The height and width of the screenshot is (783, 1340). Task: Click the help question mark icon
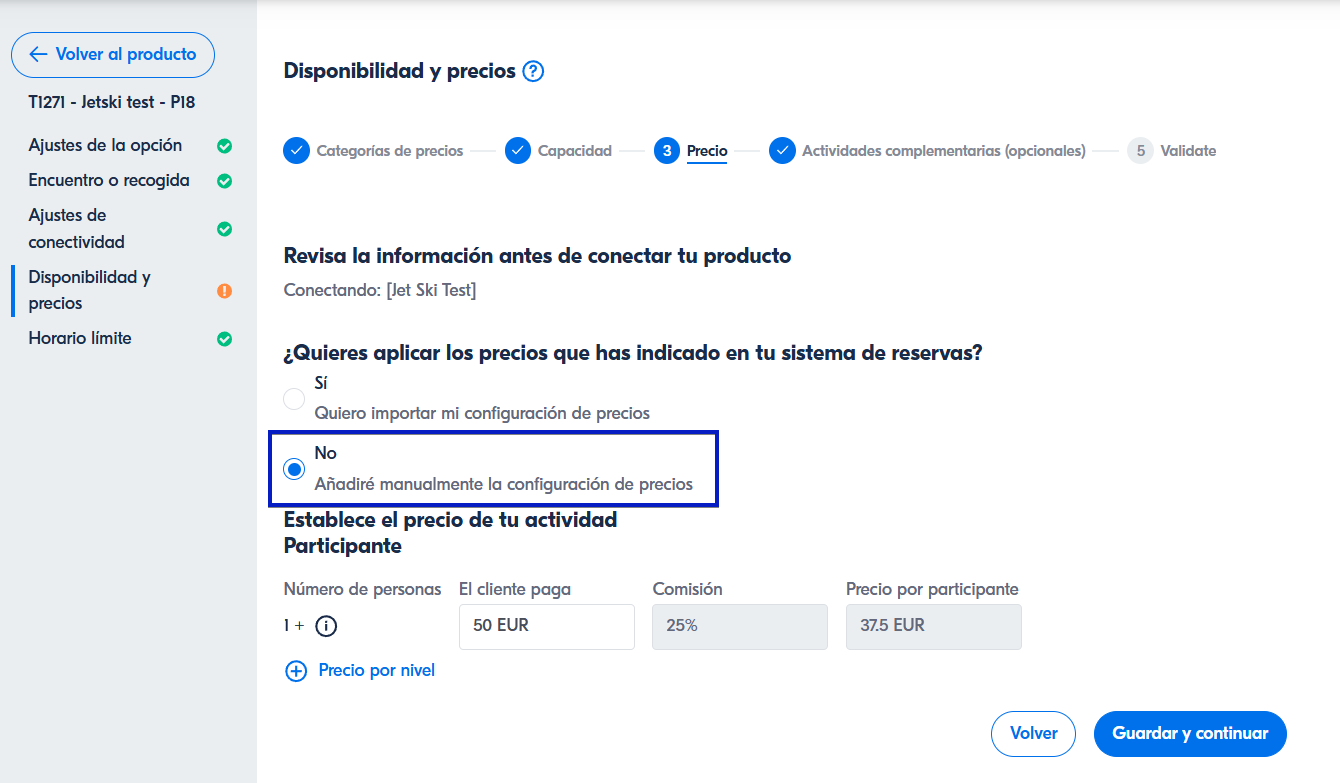[533, 71]
